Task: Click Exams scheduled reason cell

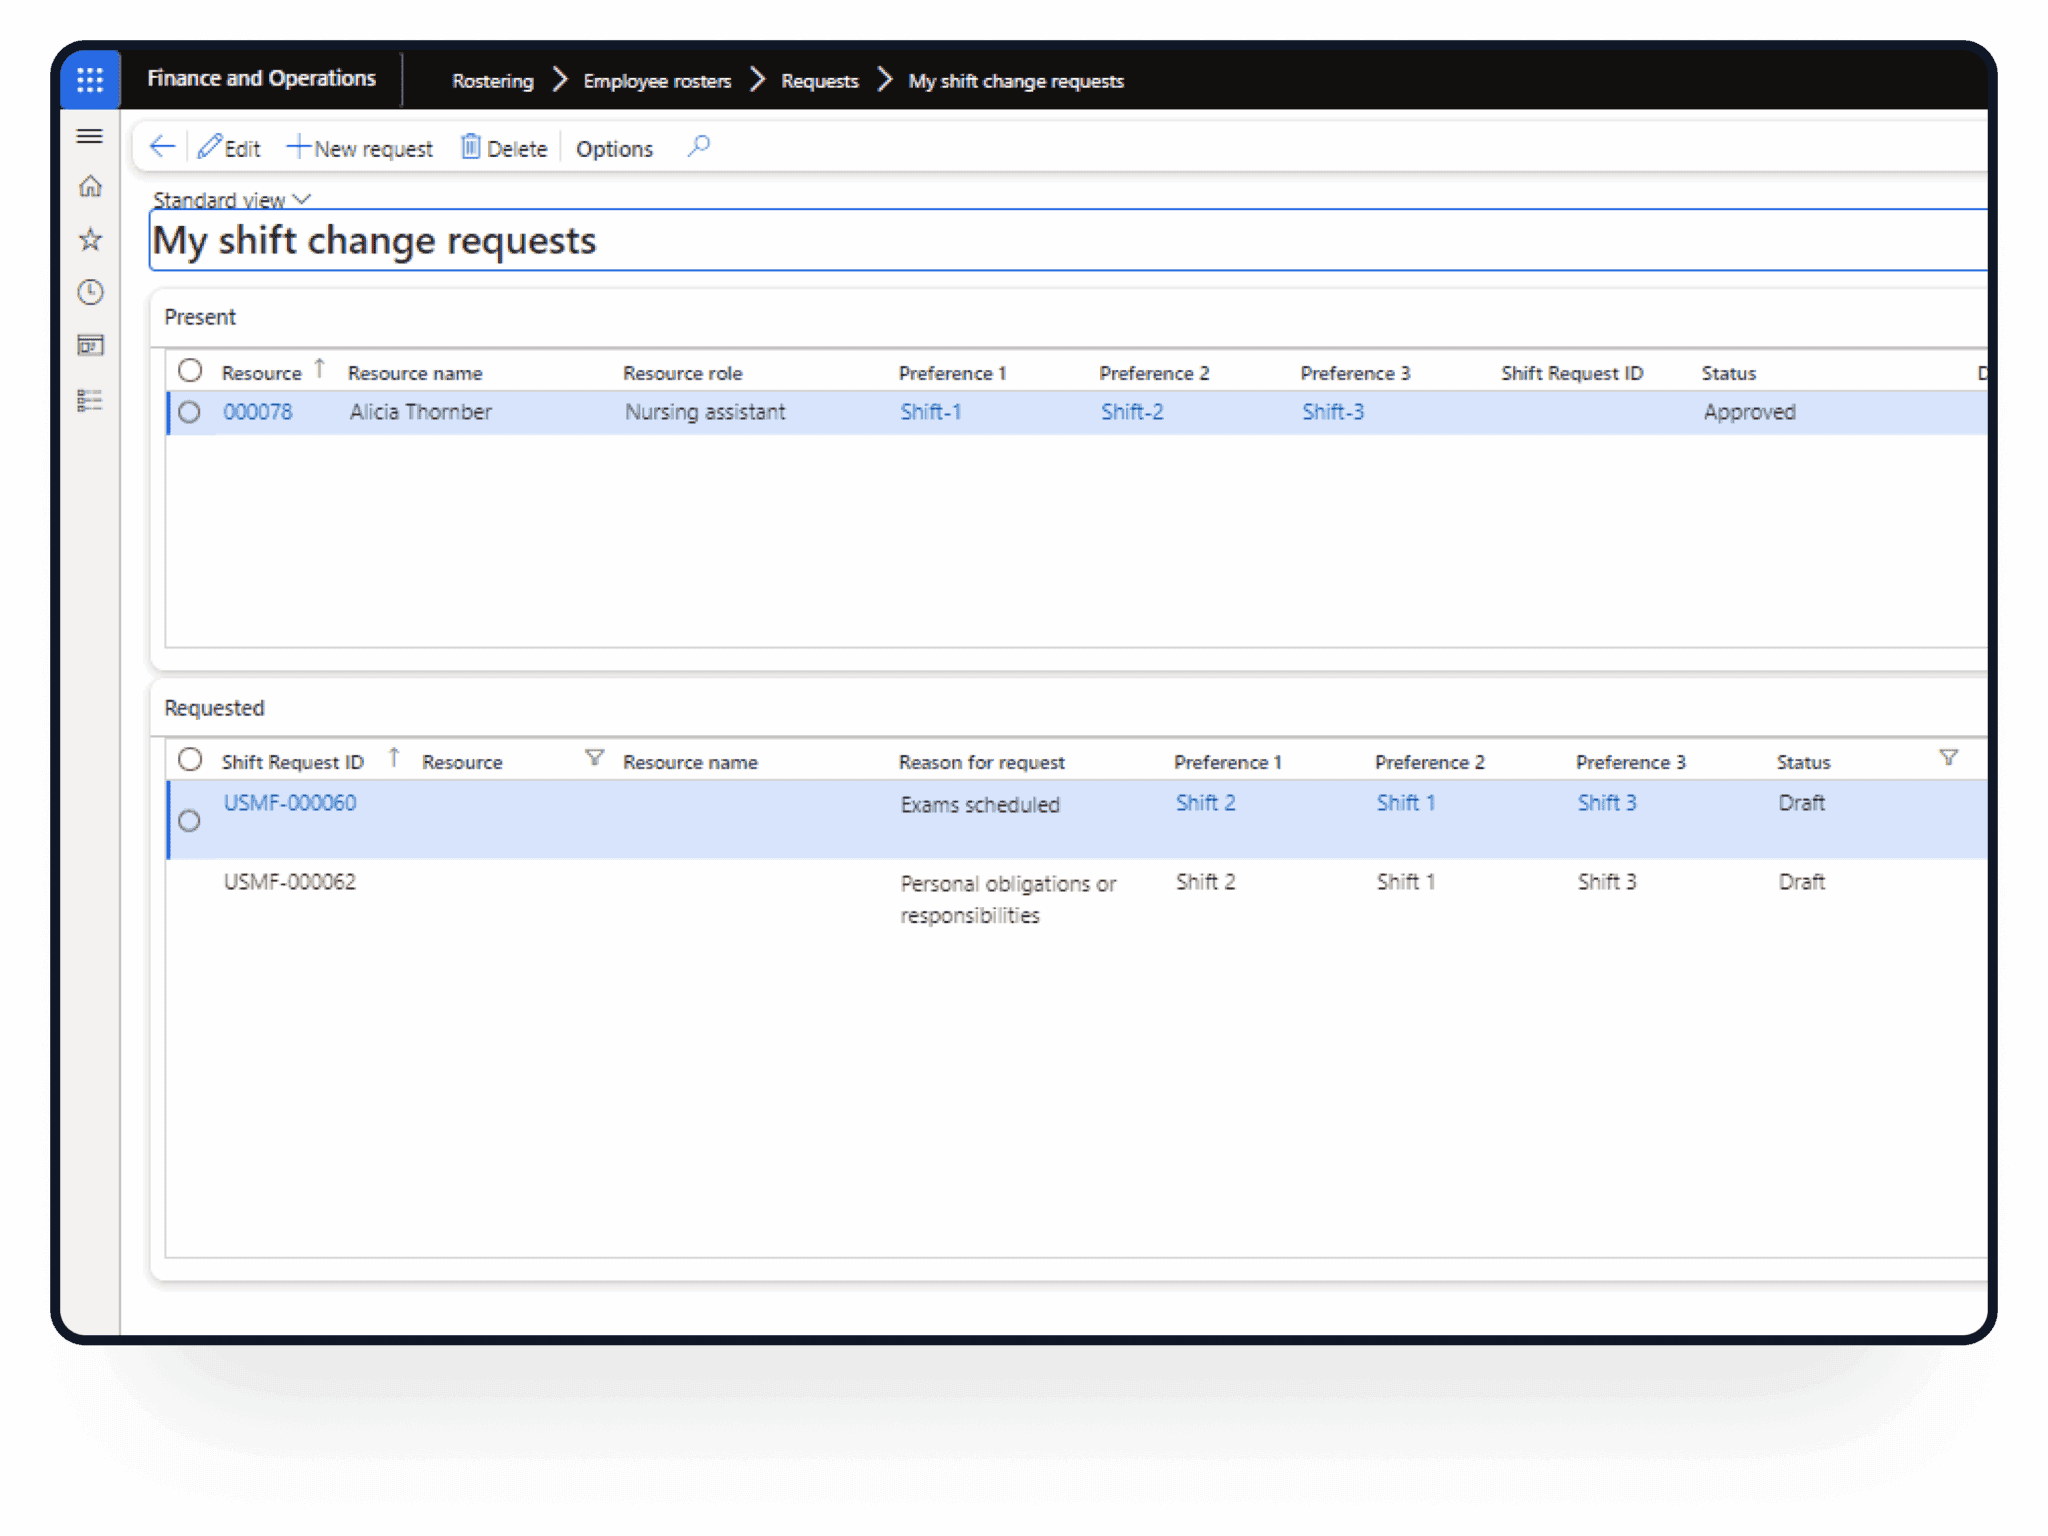Action: 980,805
